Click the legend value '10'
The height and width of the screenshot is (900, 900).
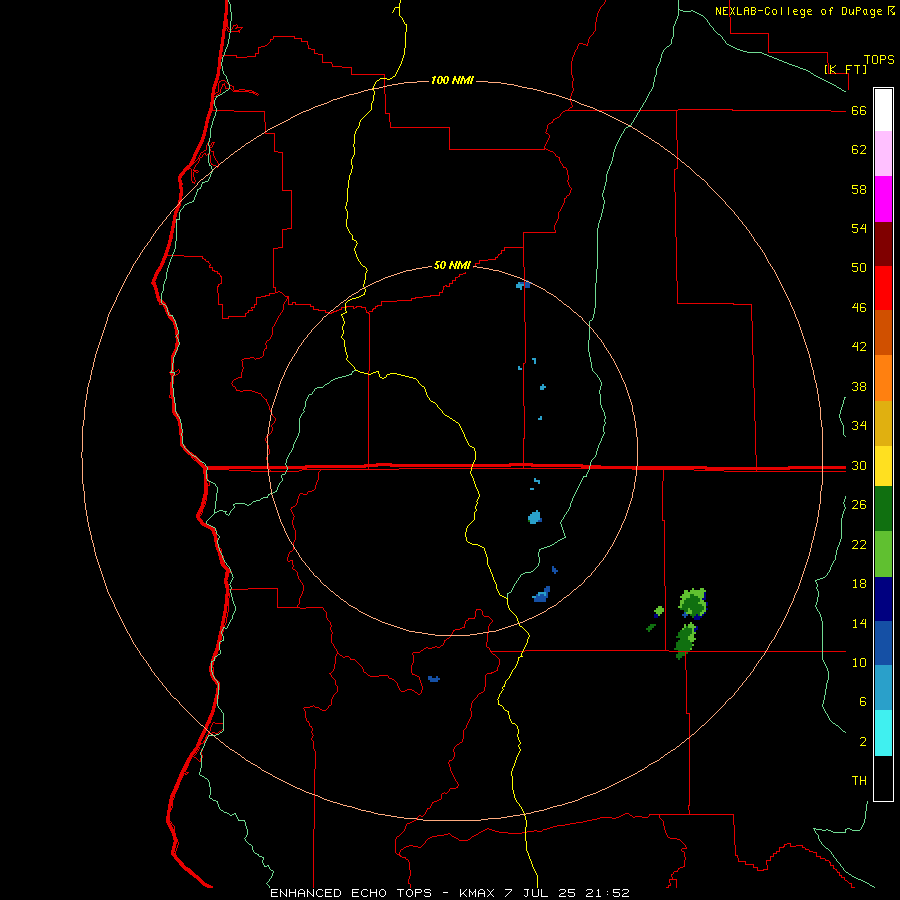pos(859,662)
